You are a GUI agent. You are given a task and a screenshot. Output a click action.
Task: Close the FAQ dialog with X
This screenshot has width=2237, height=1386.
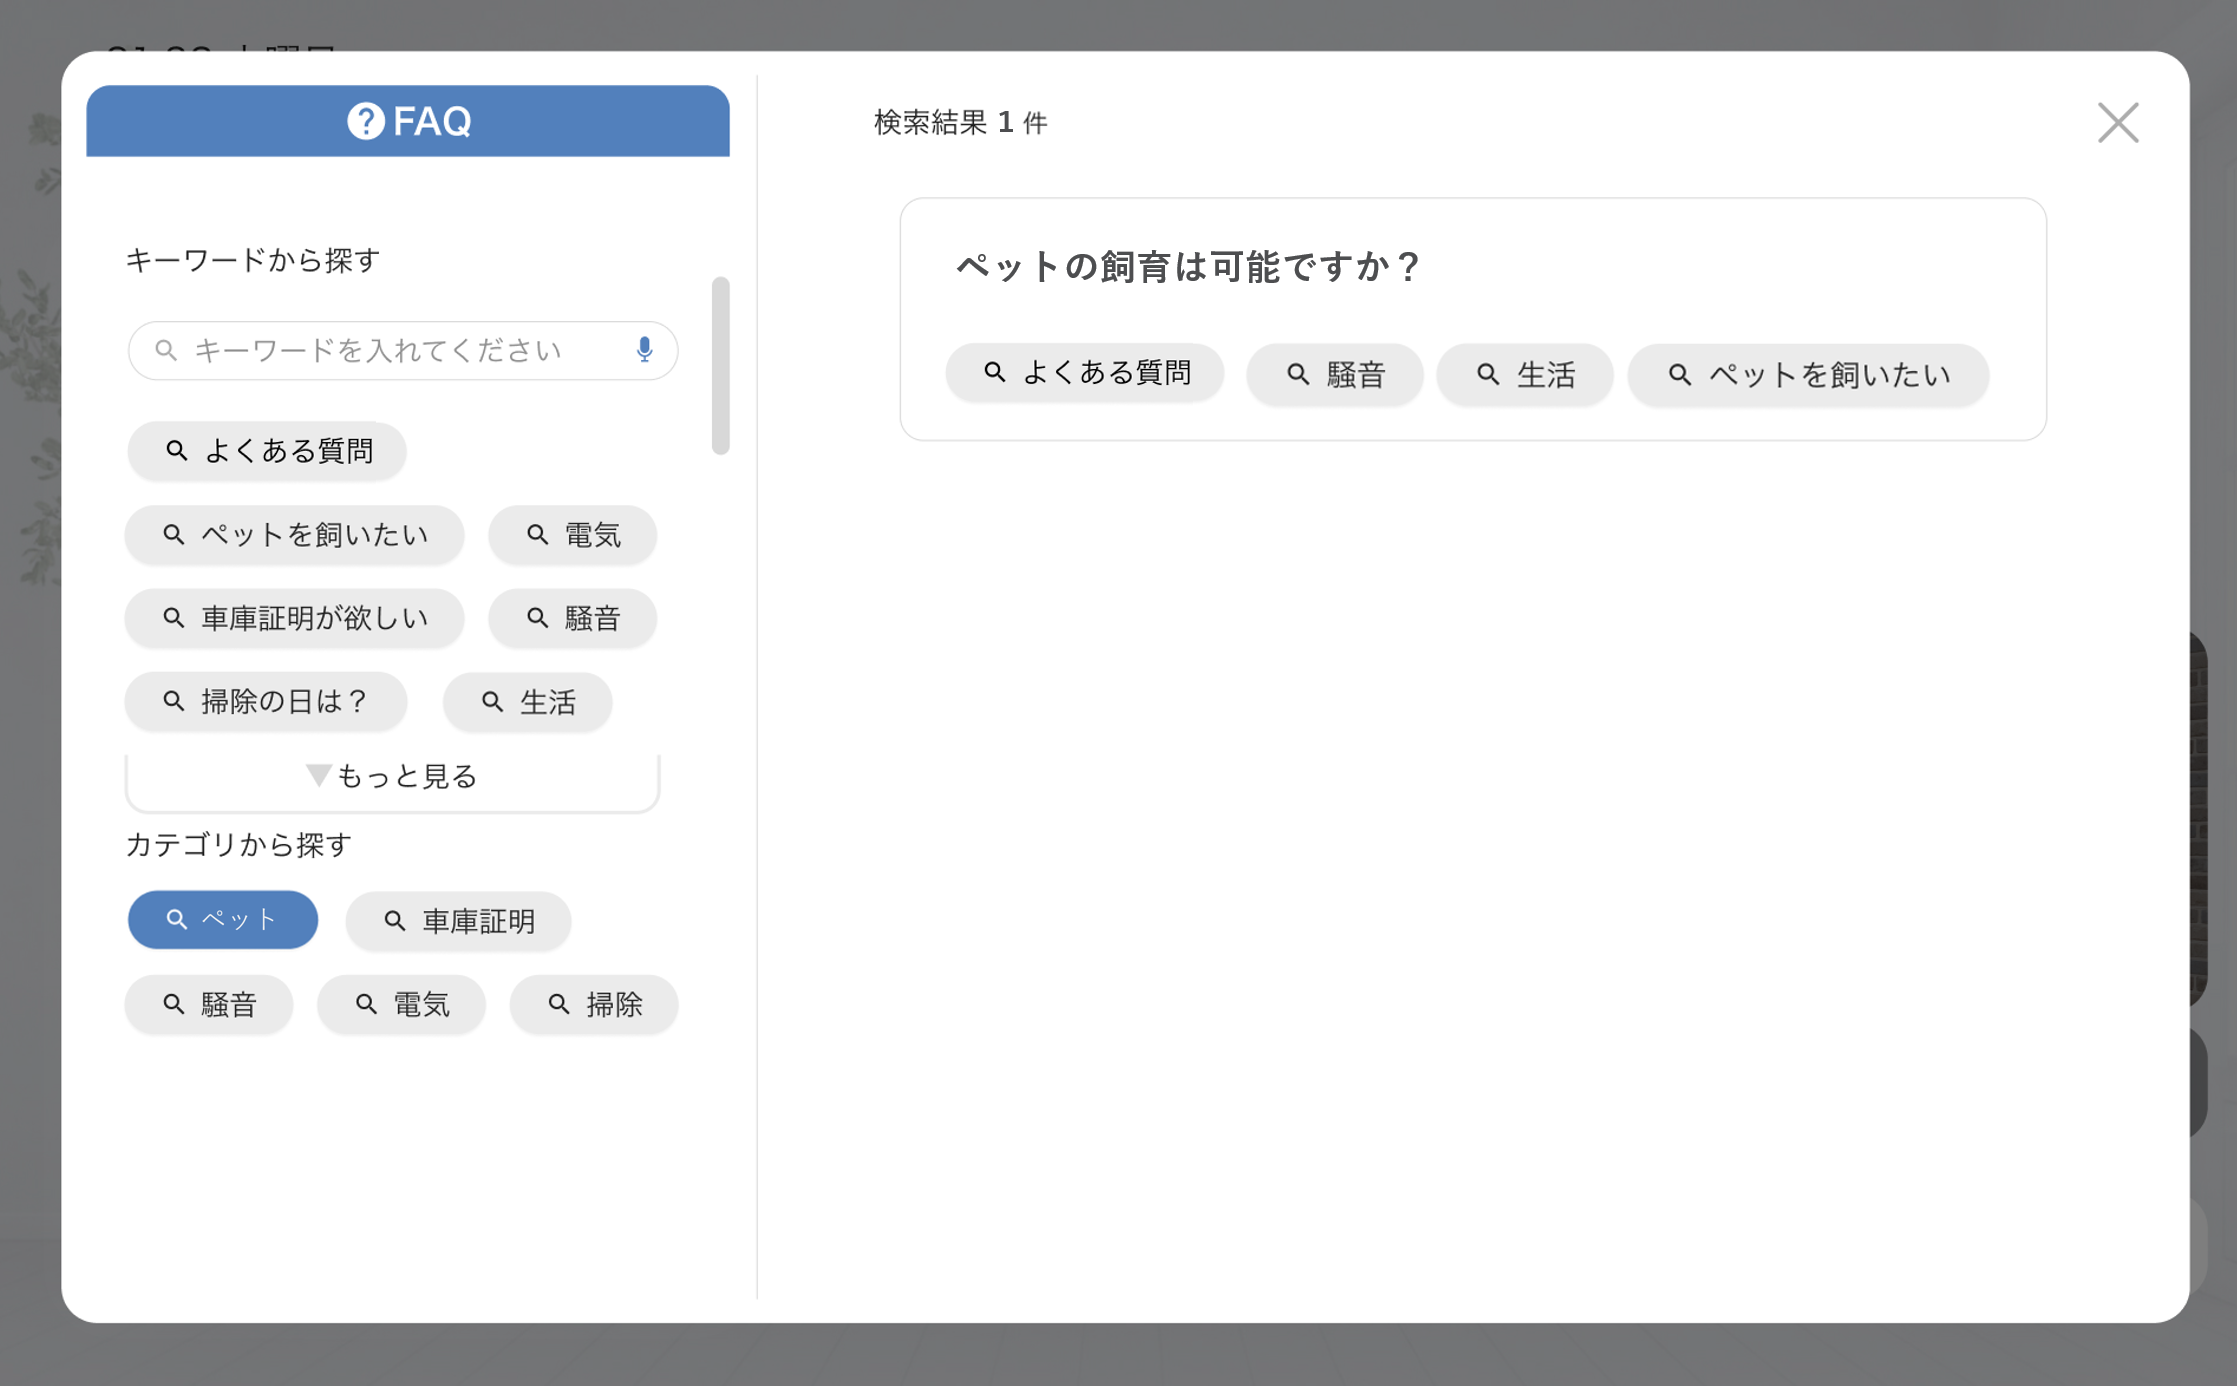[x=2117, y=123]
